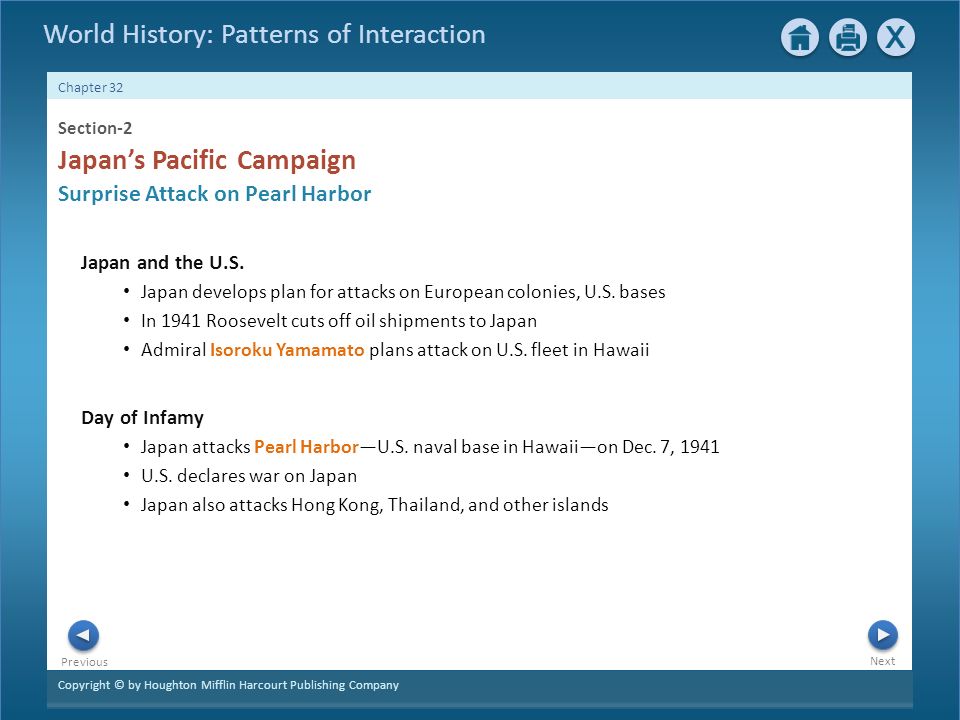
Task: Click the Next text label
Action: pos(882,661)
